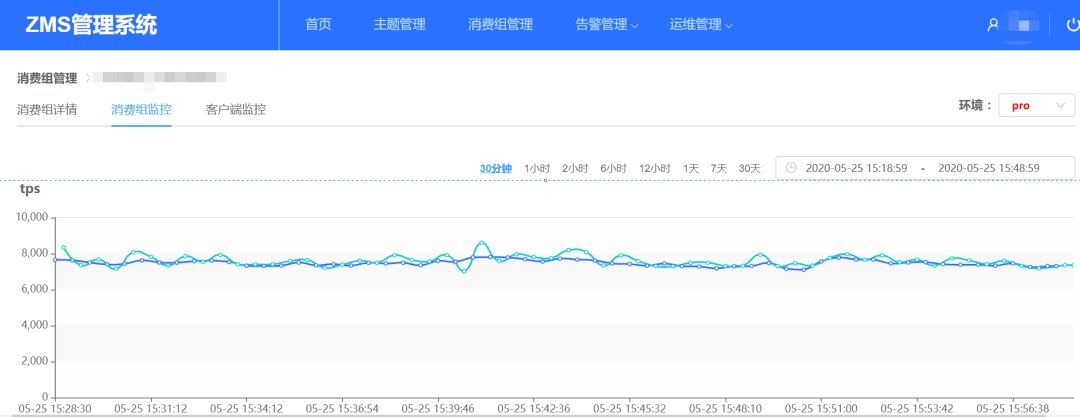Select the 30天 time range
Viewport: 1080px width, 417px height.
(750, 168)
